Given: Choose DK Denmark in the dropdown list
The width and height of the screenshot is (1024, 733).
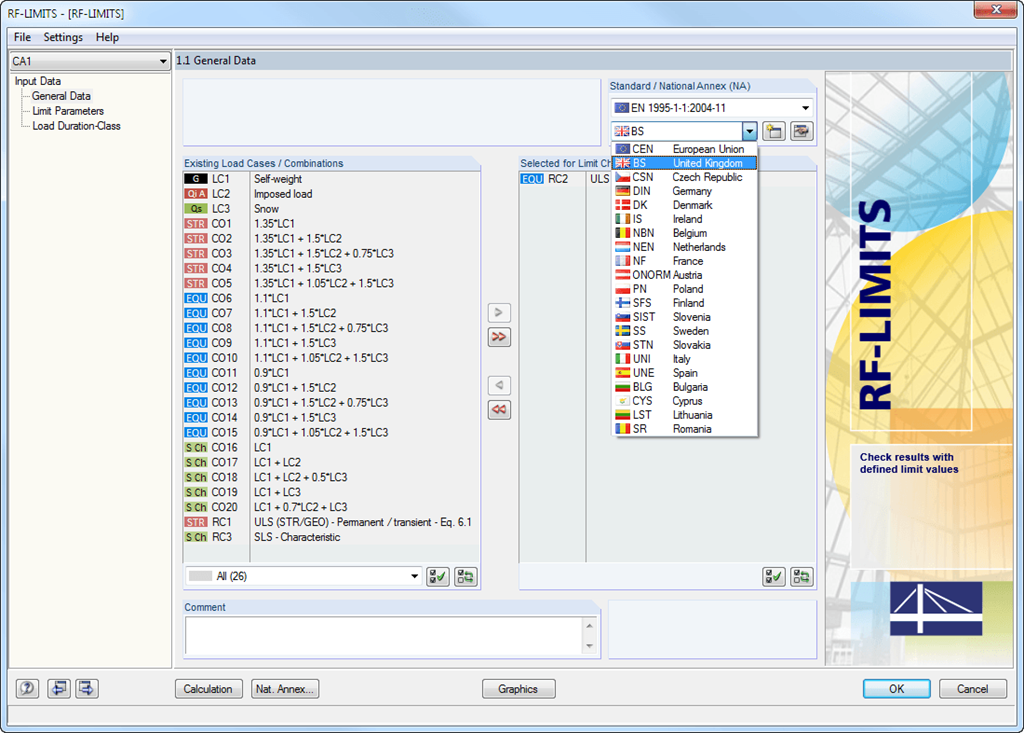Looking at the screenshot, I should pyautogui.click(x=684, y=205).
